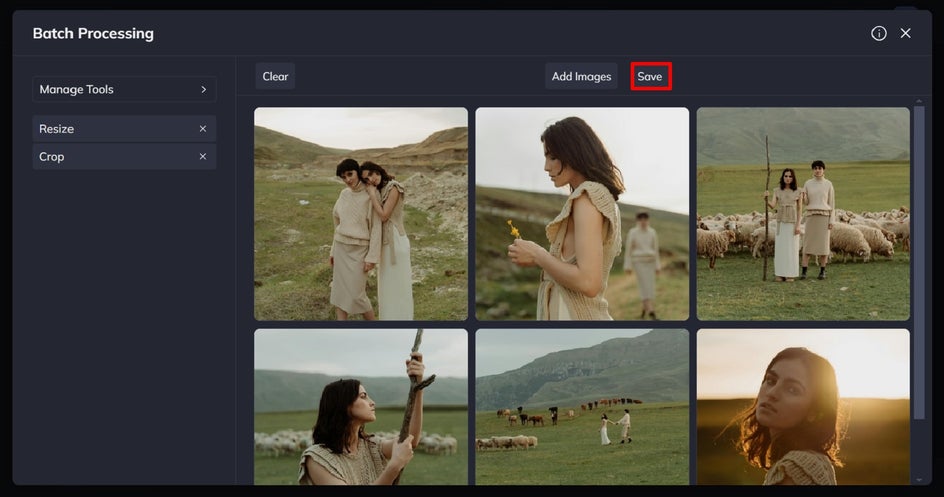Image resolution: width=944 pixels, height=497 pixels.
Task: Save the batch processed images
Action: pos(650,76)
